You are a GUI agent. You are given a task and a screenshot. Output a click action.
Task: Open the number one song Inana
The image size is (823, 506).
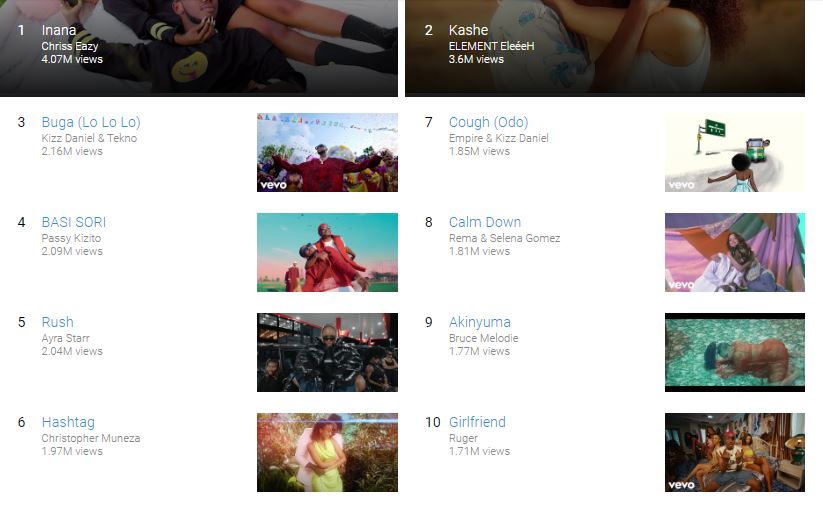(x=59, y=30)
